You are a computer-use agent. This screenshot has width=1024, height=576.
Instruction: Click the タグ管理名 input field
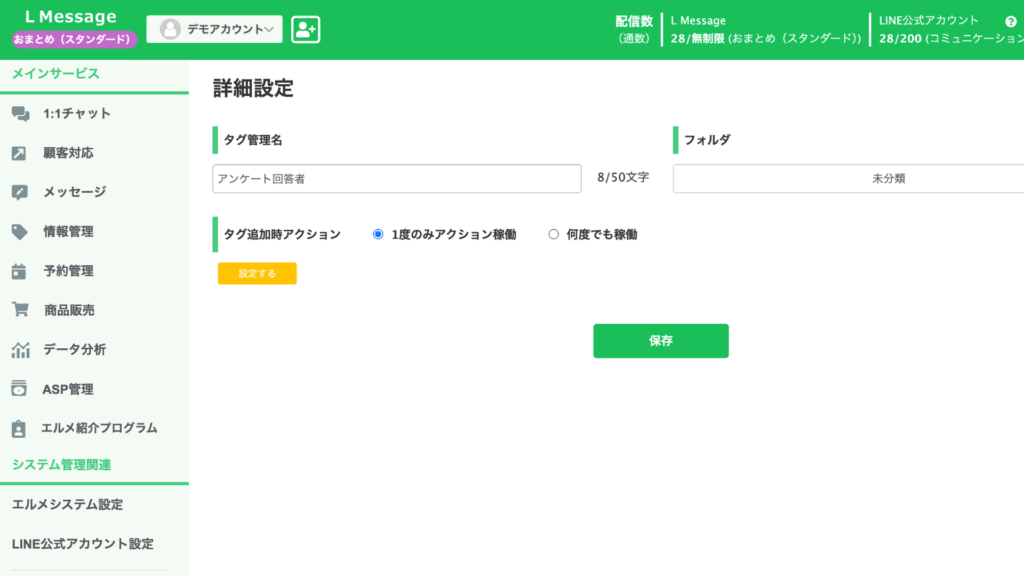pyautogui.click(x=396, y=178)
